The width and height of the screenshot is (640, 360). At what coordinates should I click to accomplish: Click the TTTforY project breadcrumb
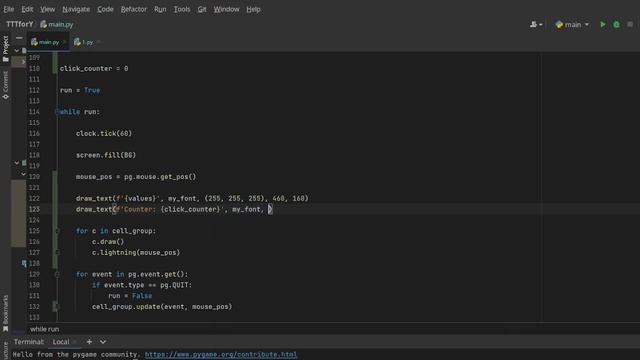click(19, 24)
